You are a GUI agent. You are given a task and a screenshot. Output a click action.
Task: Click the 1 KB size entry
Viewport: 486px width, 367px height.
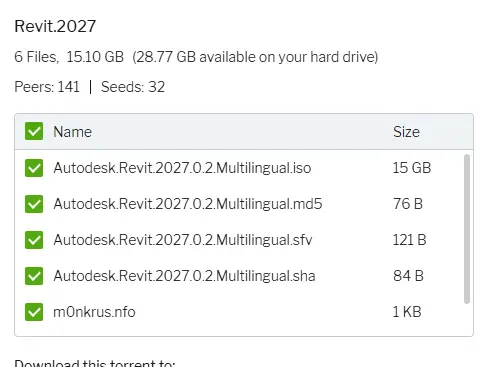point(407,312)
